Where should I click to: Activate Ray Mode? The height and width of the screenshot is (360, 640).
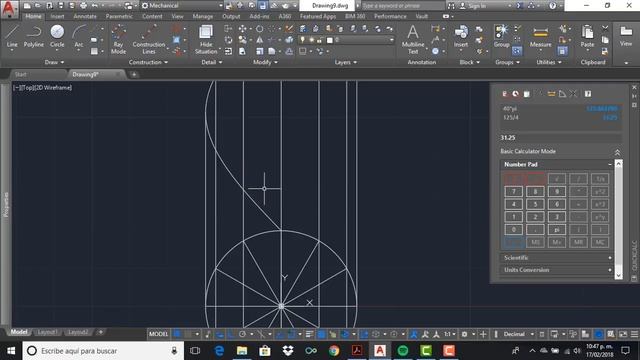tap(118, 40)
